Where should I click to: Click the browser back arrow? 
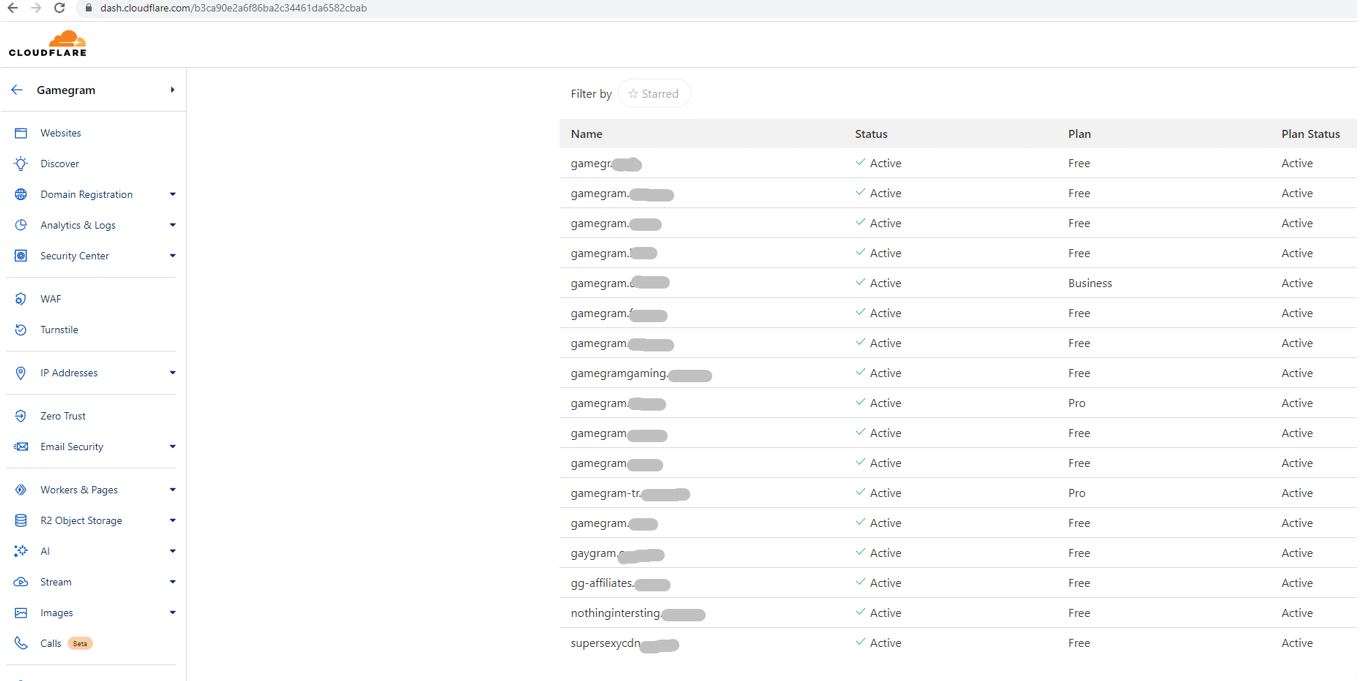click(12, 8)
